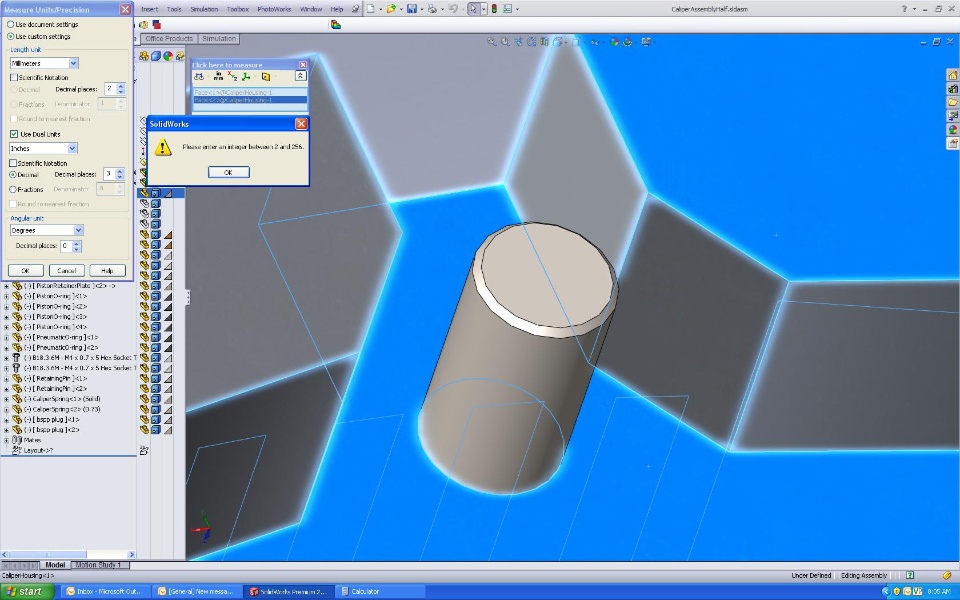The image size is (960, 600).
Task: Open the Degrees angular unit dropdown
Action: [x=78, y=230]
